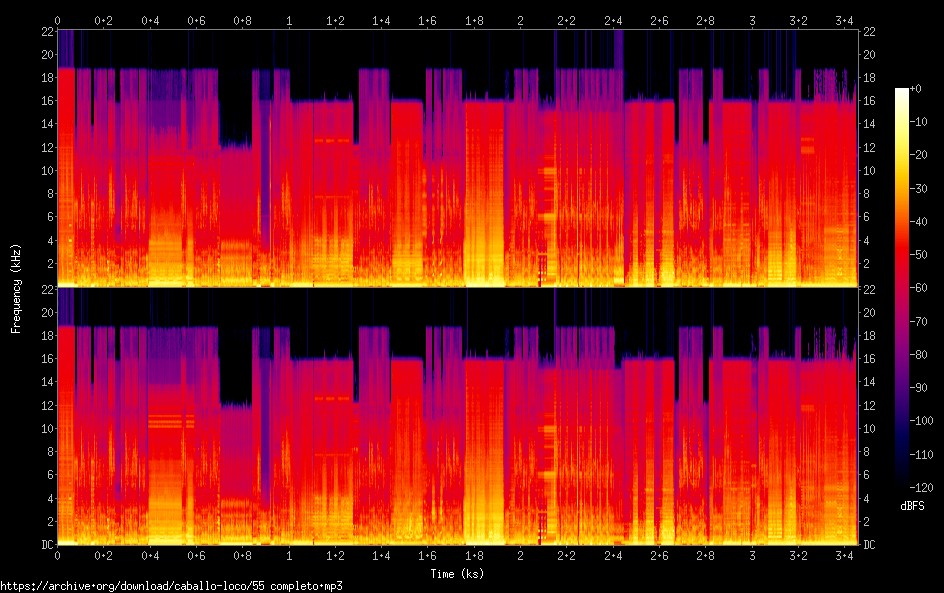The image size is (944, 593).
Task: Click the "-90" value on the dBFS scale
Action: click(x=918, y=388)
